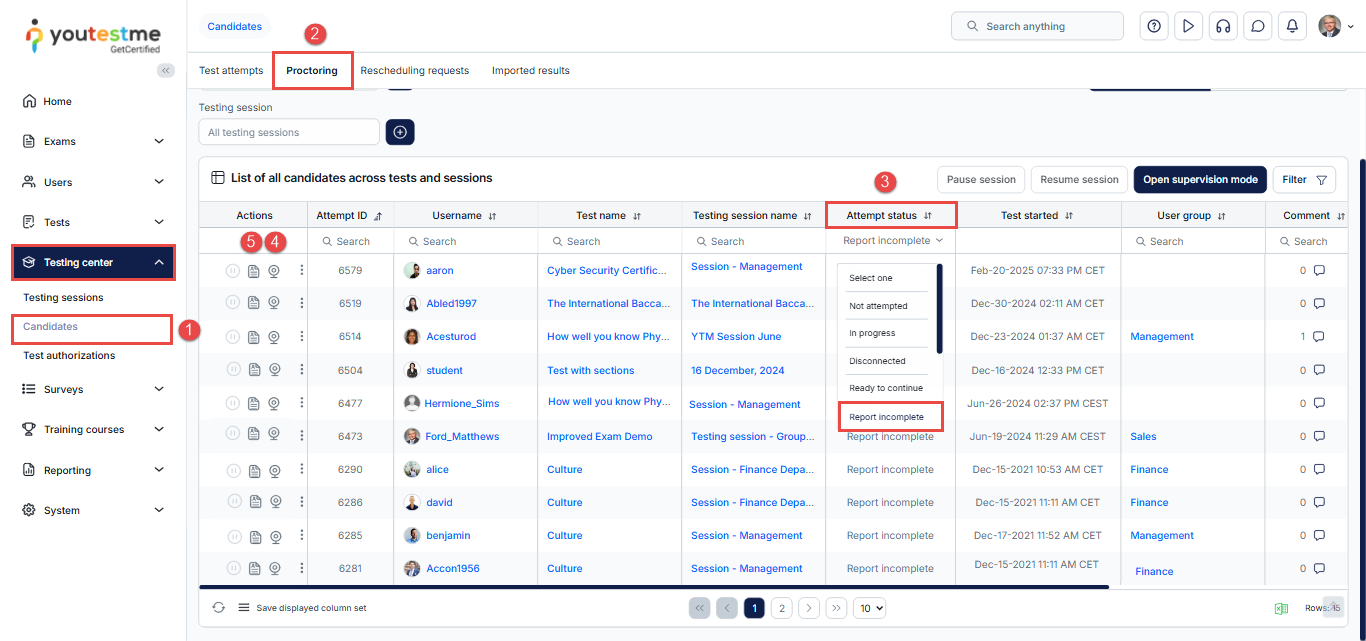
Task: Click the headphones support icon
Action: (x=1223, y=26)
